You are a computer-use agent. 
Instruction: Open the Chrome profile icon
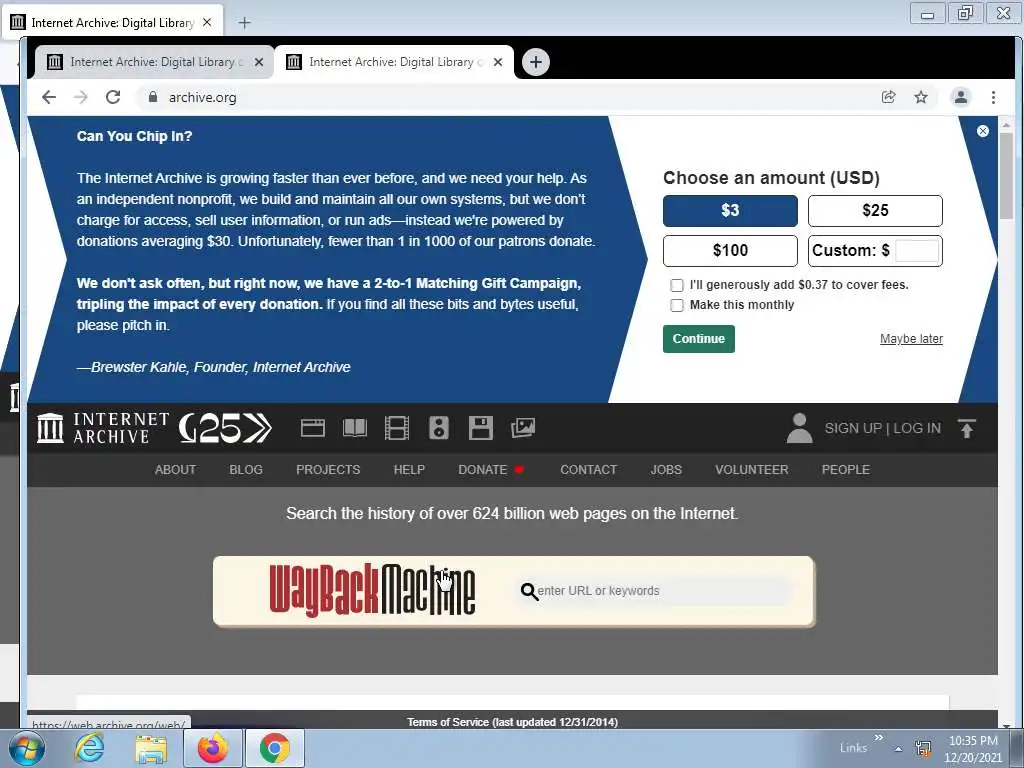pyautogui.click(x=961, y=97)
